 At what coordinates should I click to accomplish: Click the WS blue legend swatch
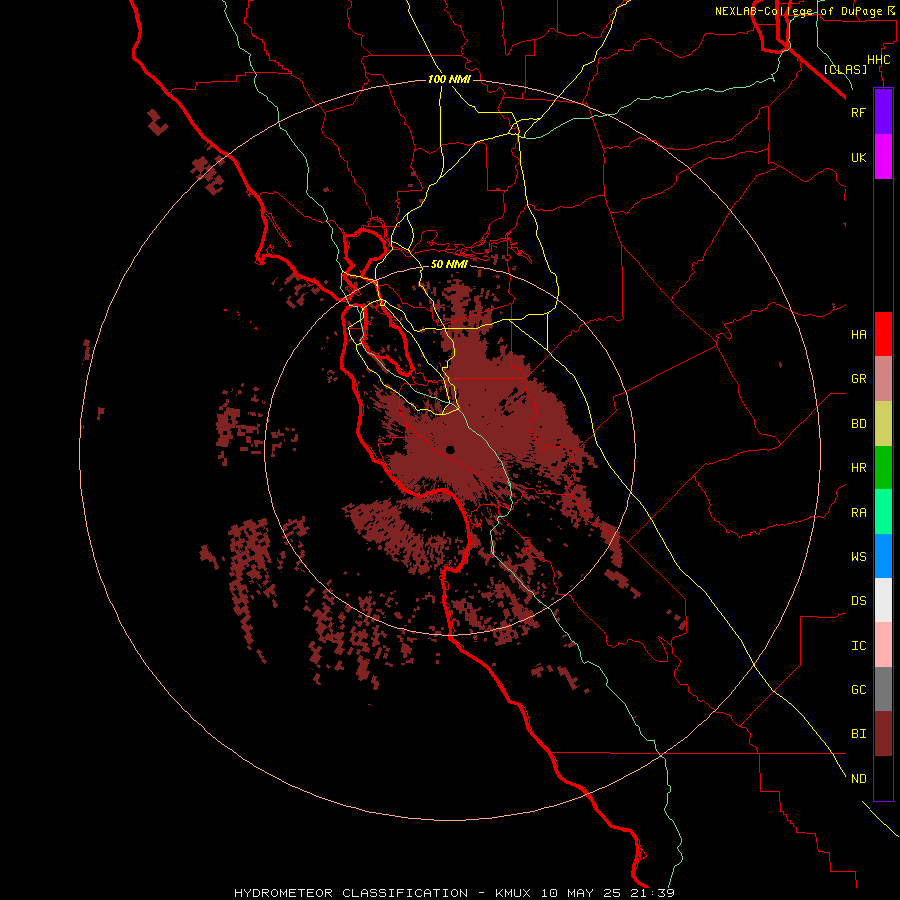tap(883, 556)
